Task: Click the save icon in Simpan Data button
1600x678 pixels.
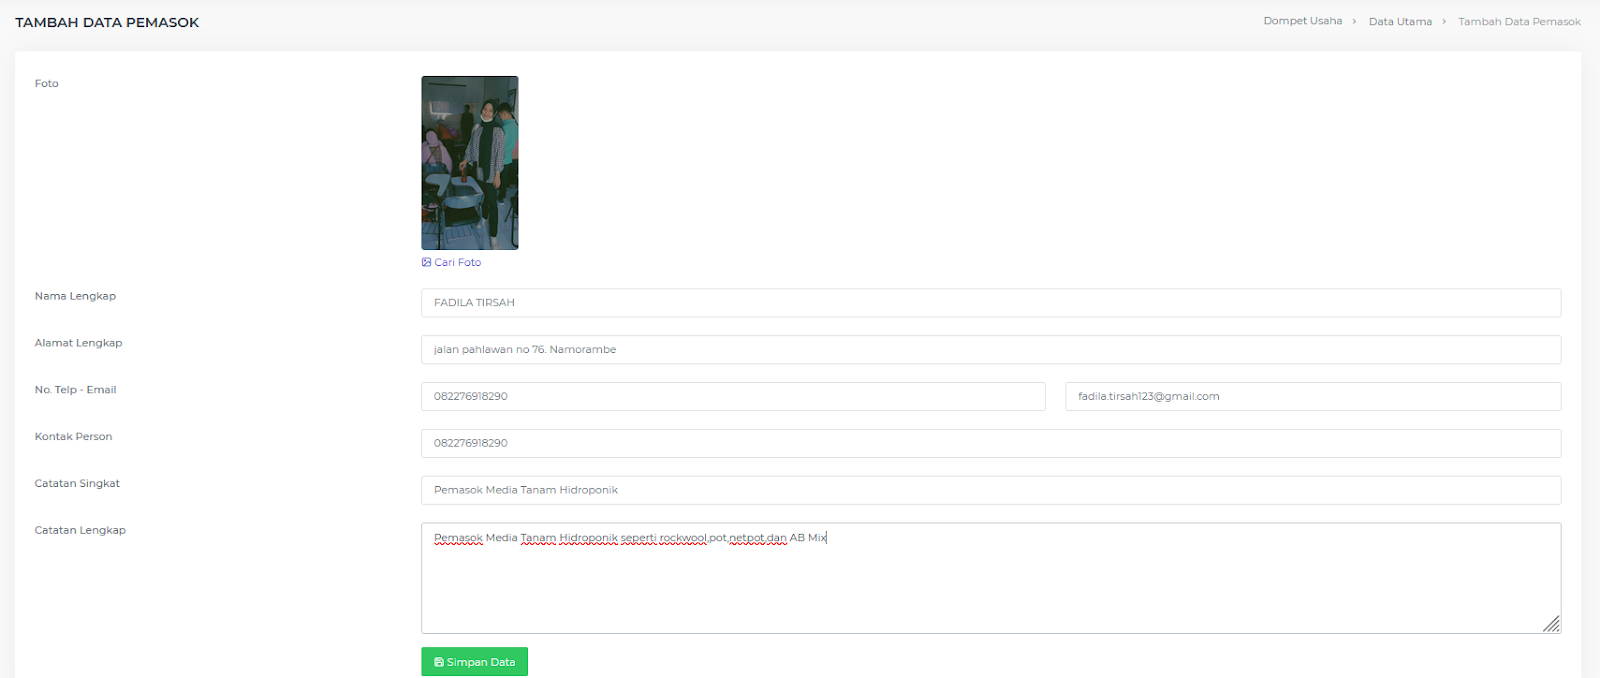Action: coord(439,662)
